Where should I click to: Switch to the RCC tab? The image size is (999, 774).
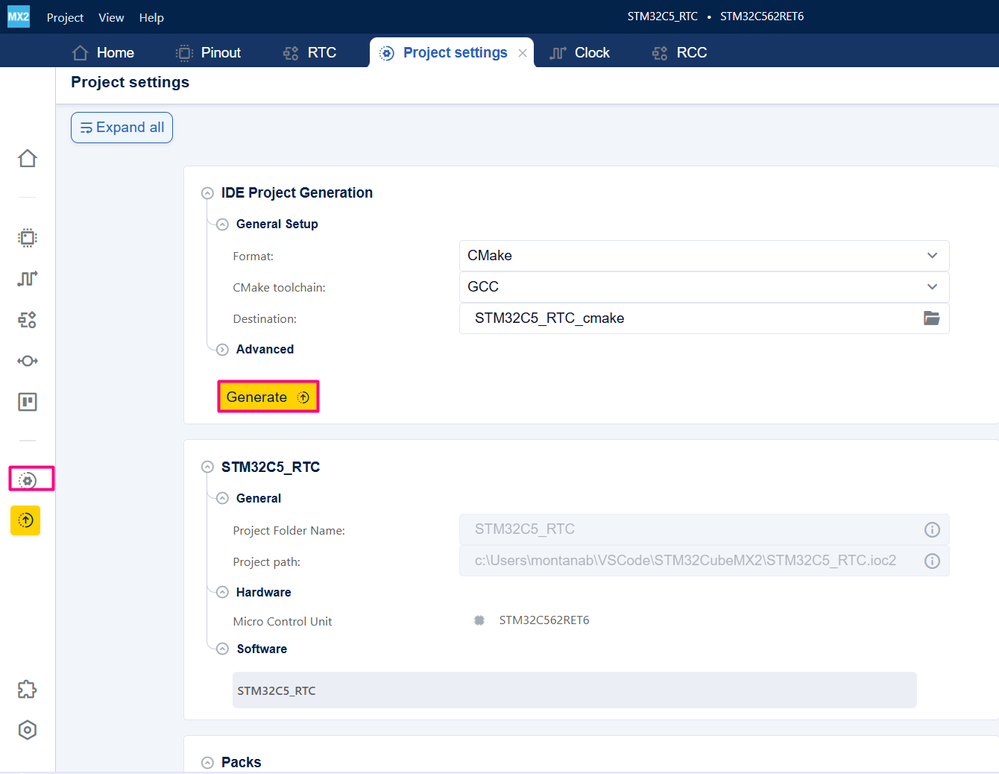pos(679,53)
